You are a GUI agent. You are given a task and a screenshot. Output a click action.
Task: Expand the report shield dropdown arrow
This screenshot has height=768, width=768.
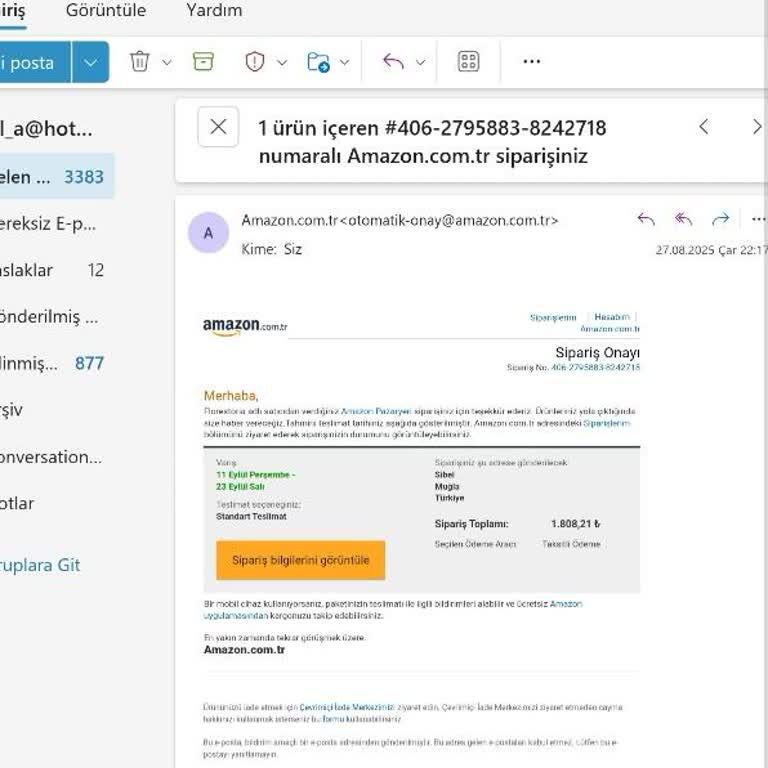[282, 63]
